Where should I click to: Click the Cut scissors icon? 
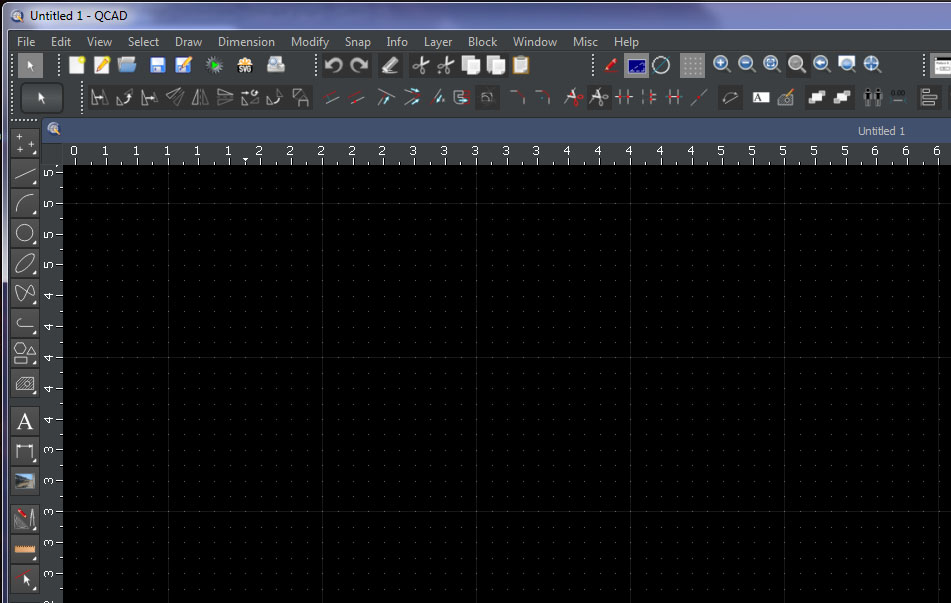click(420, 65)
